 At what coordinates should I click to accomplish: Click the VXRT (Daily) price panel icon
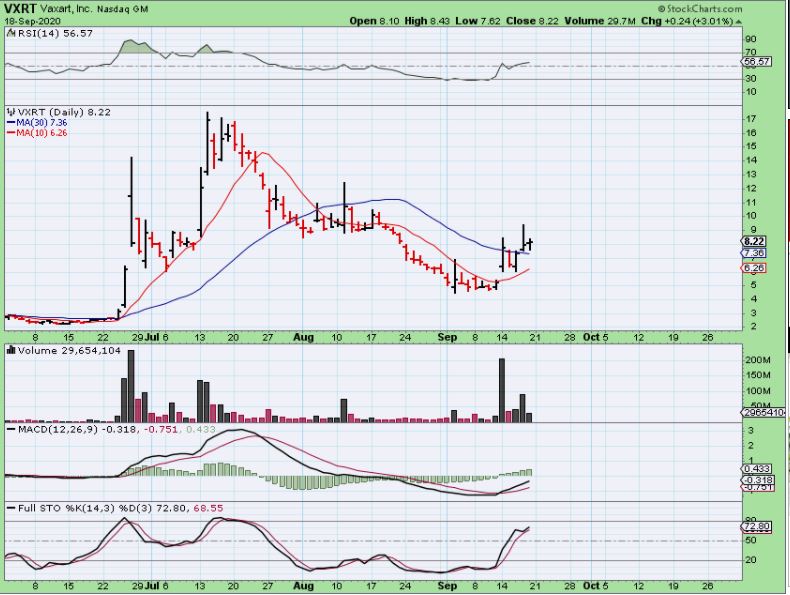[12, 112]
